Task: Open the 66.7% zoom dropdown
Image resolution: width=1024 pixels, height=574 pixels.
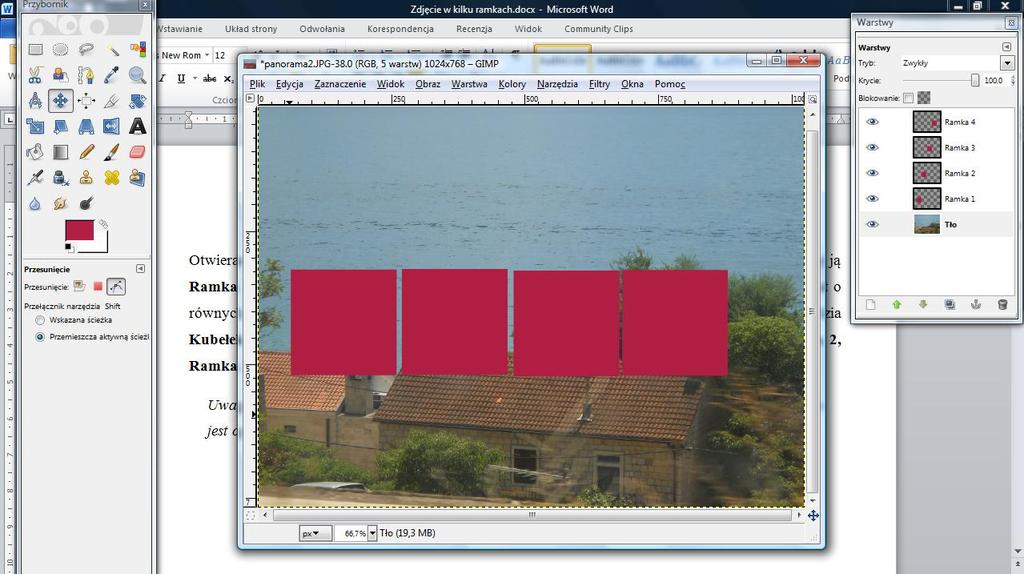Action: [372, 534]
